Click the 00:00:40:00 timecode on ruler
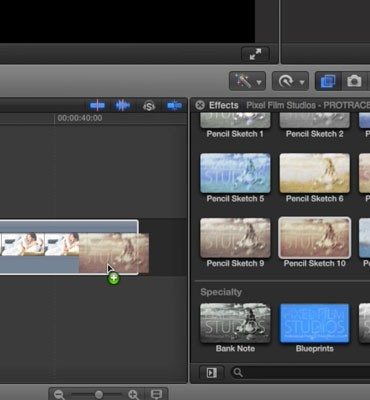Image resolution: width=370 pixels, height=400 pixels. pos(80,118)
